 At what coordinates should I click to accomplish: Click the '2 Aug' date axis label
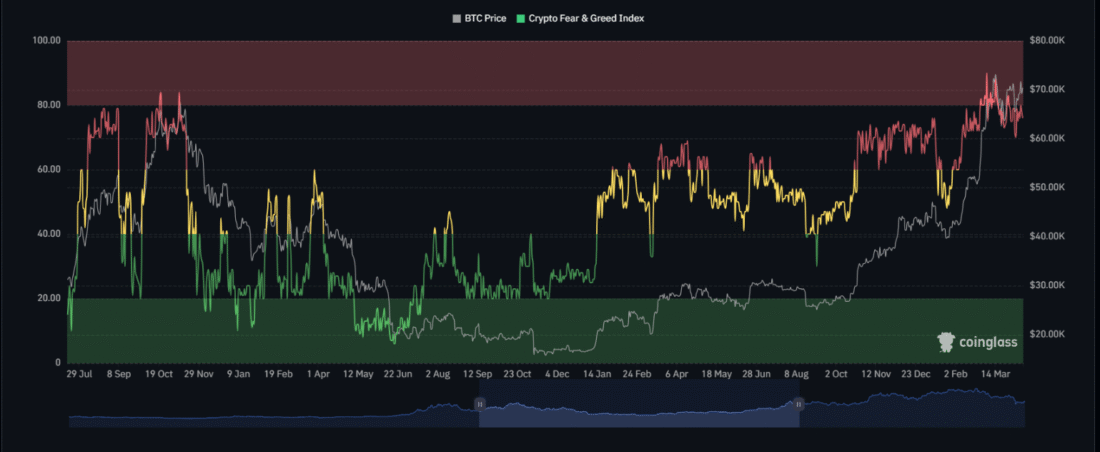pos(438,374)
